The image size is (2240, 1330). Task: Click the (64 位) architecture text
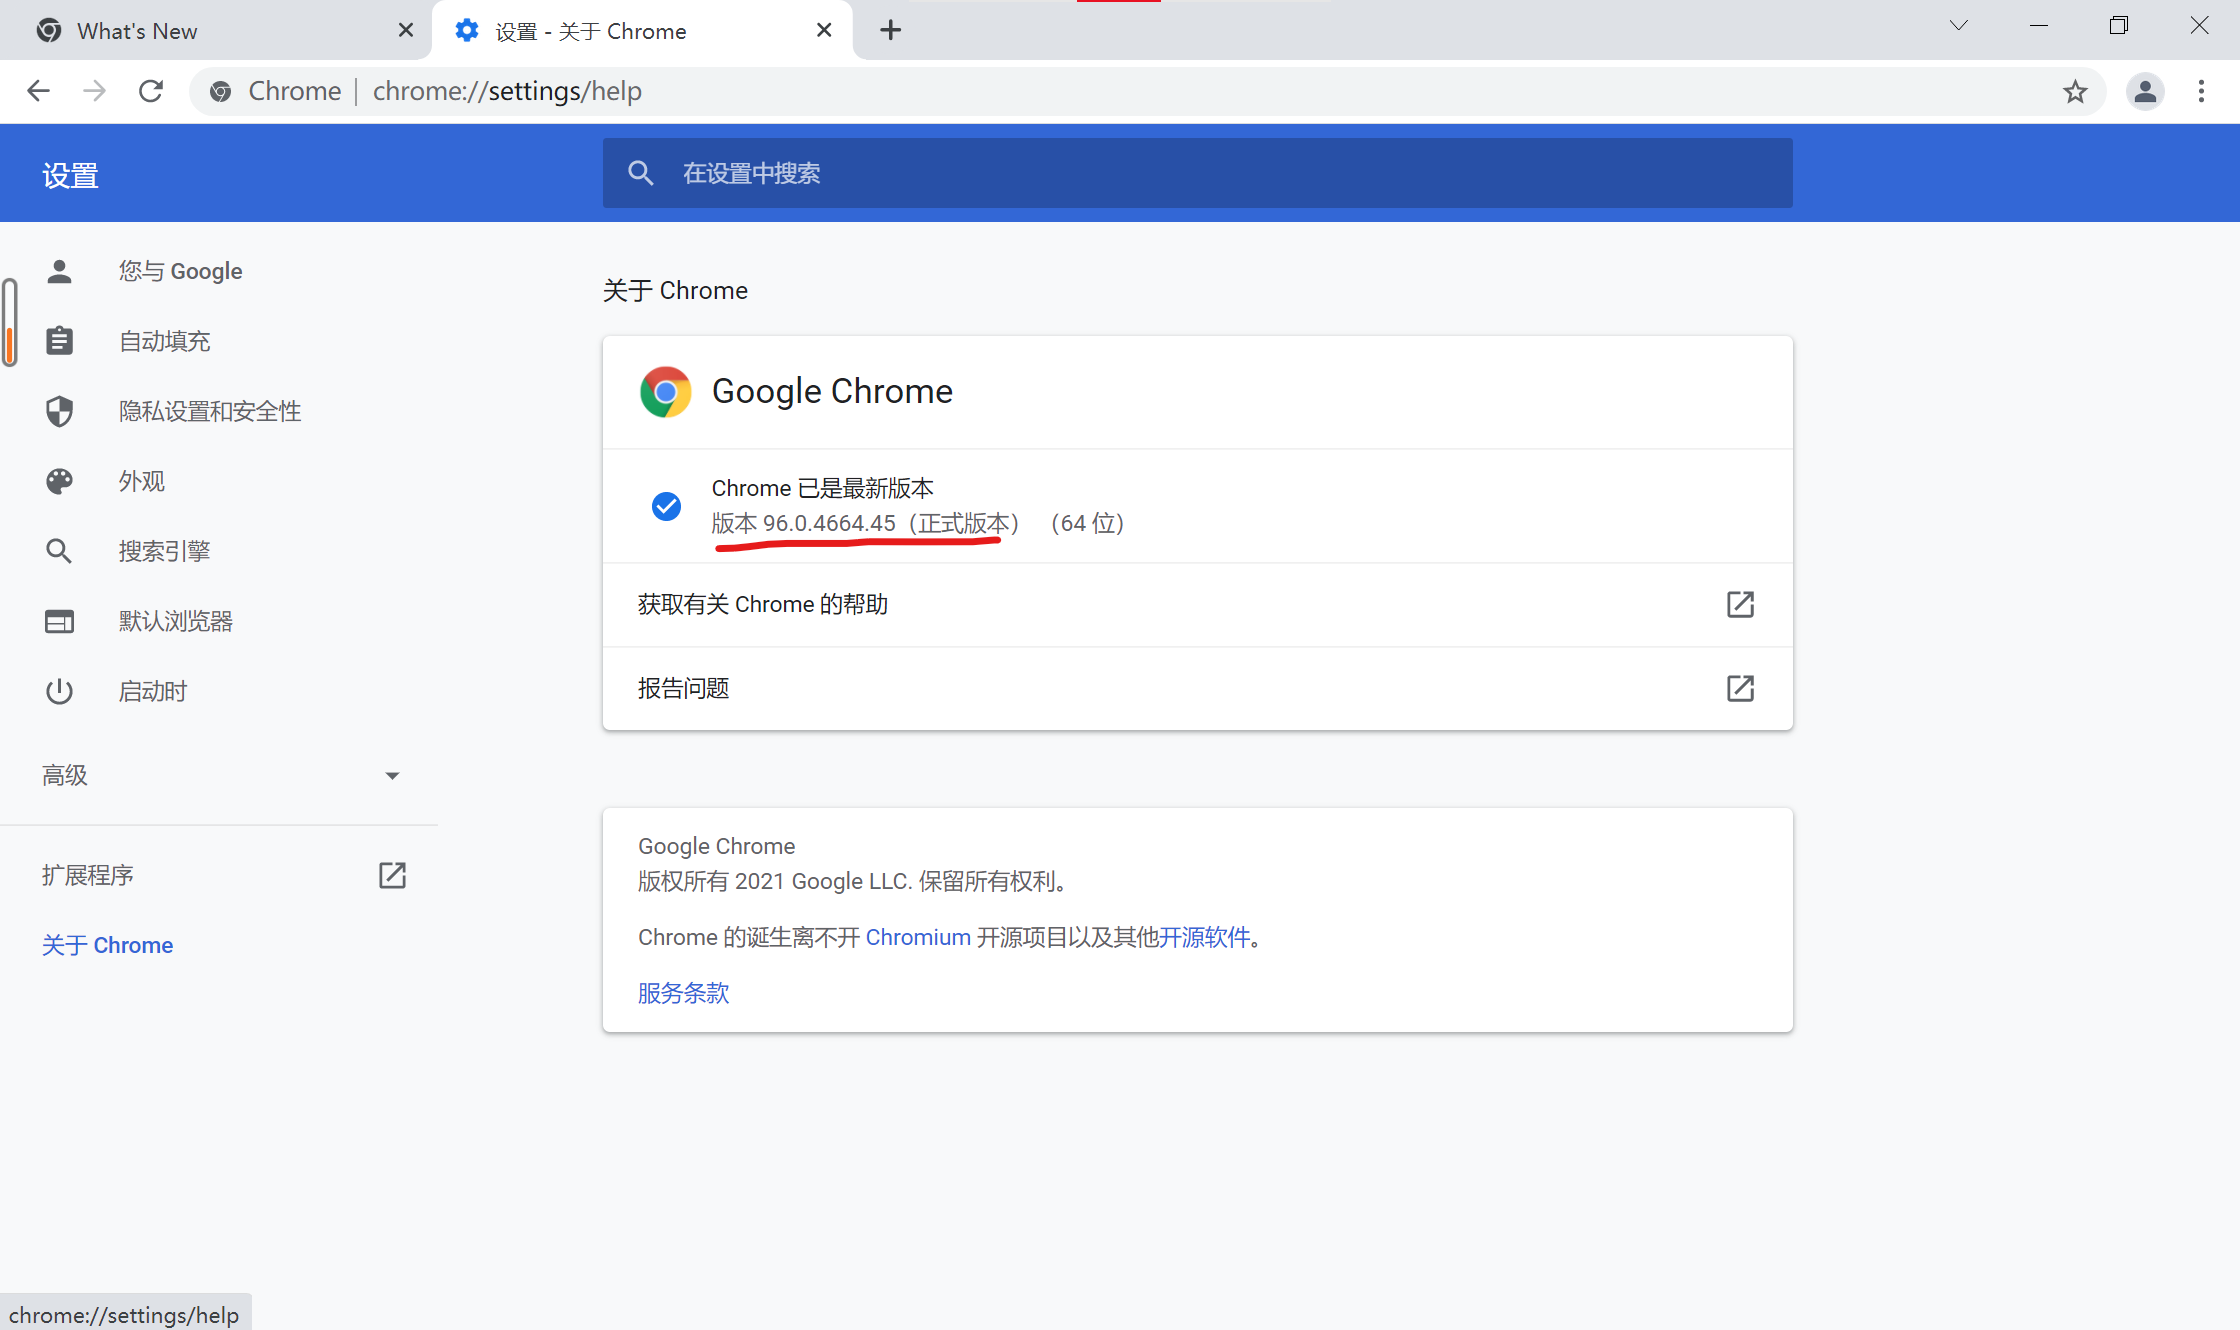1088,523
